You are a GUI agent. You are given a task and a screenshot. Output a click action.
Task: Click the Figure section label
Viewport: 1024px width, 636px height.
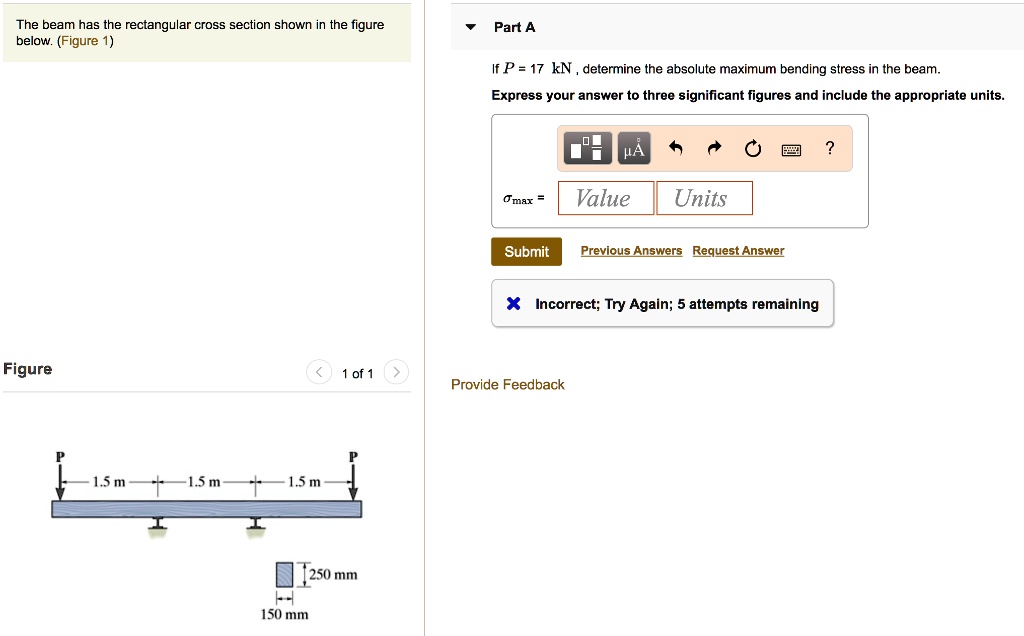[28, 368]
